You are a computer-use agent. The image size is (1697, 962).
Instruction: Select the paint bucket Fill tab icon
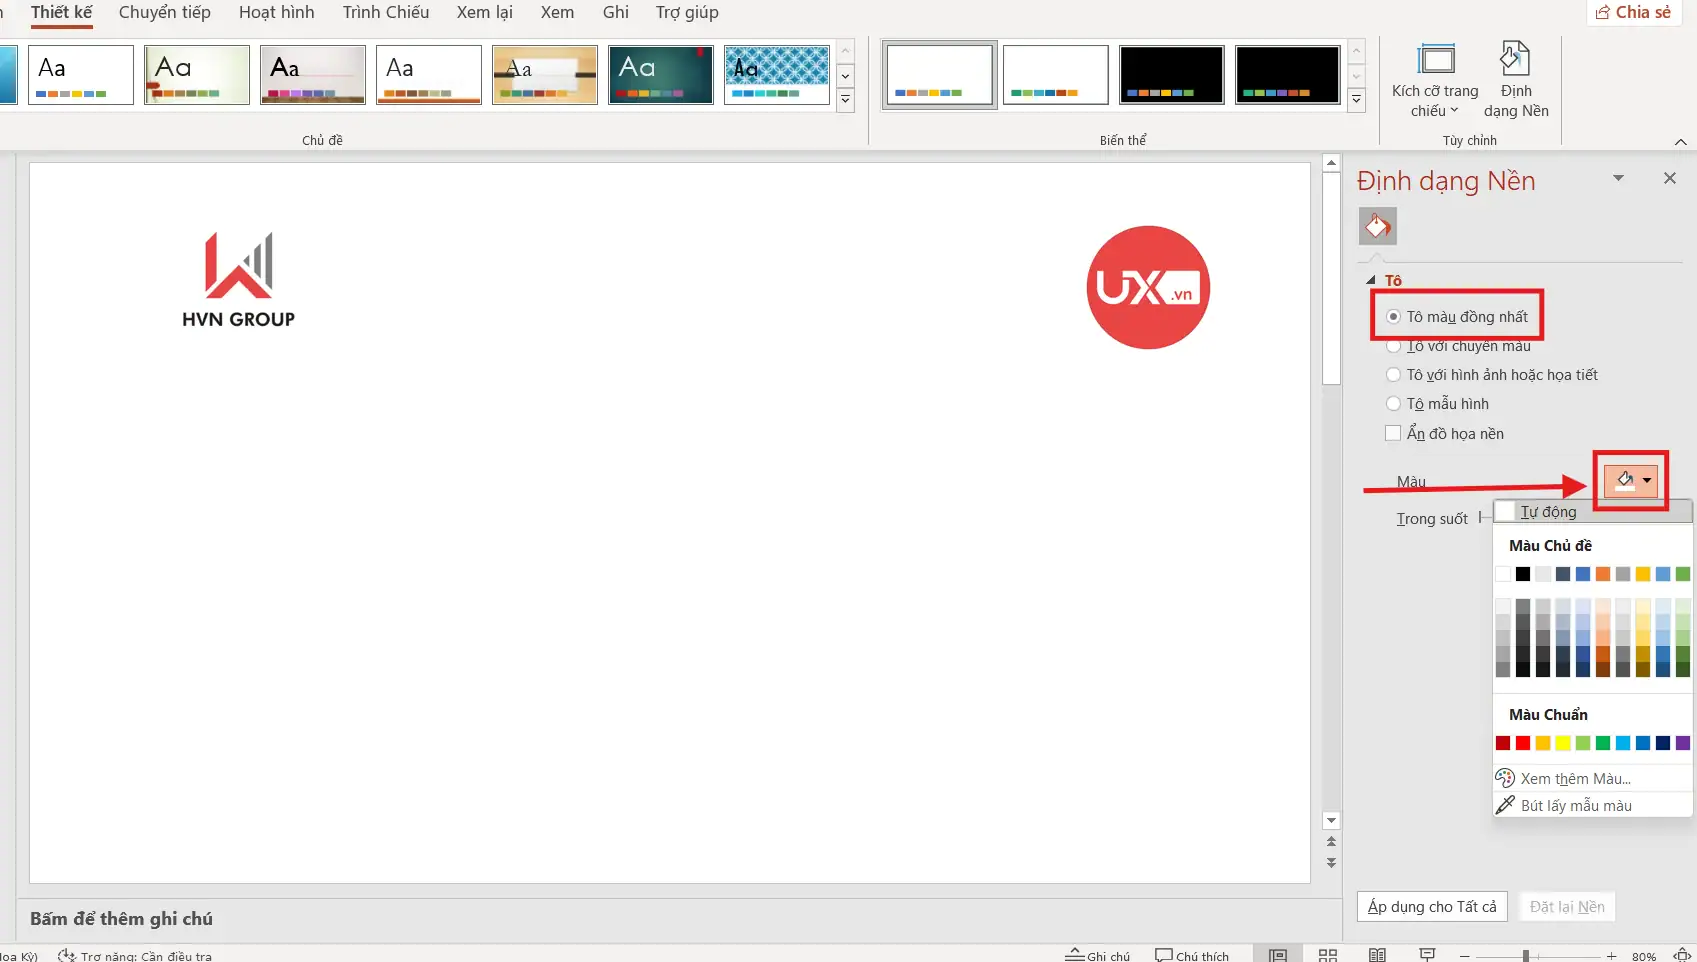[1377, 226]
